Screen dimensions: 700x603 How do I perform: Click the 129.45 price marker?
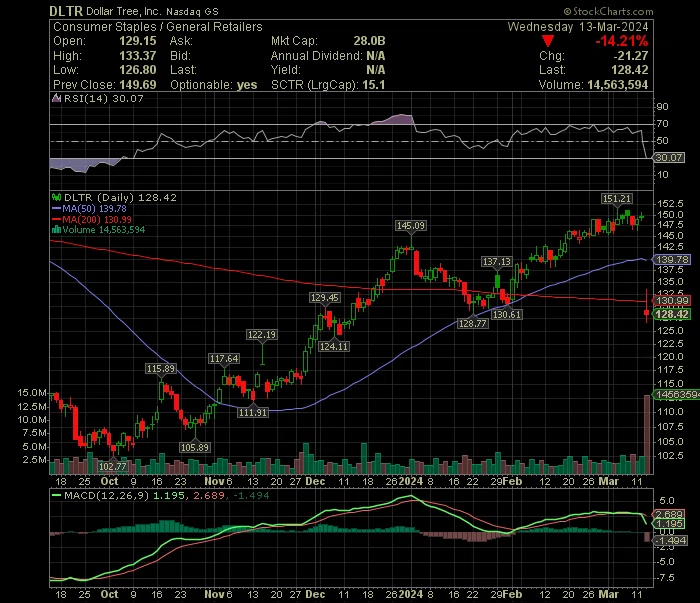pos(325,298)
